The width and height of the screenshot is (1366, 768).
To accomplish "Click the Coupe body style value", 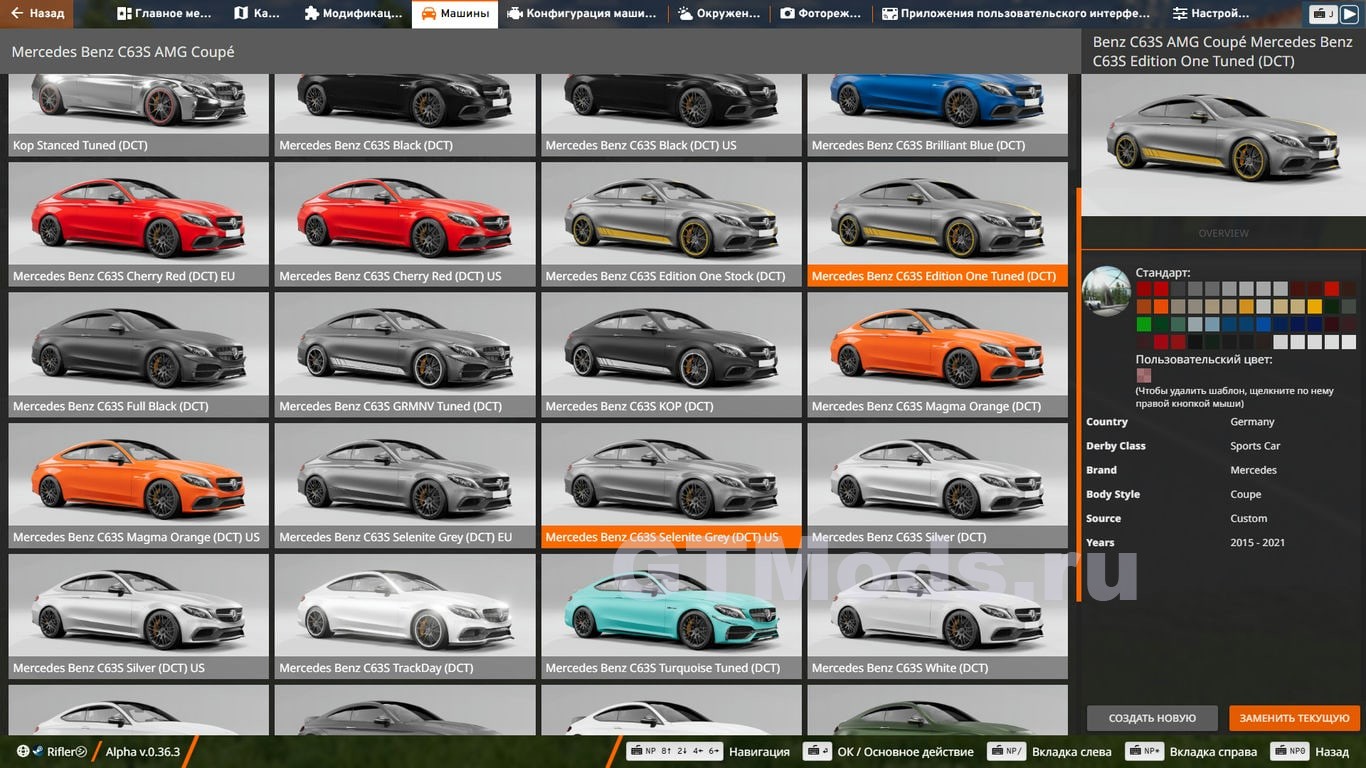I will 1245,494.
